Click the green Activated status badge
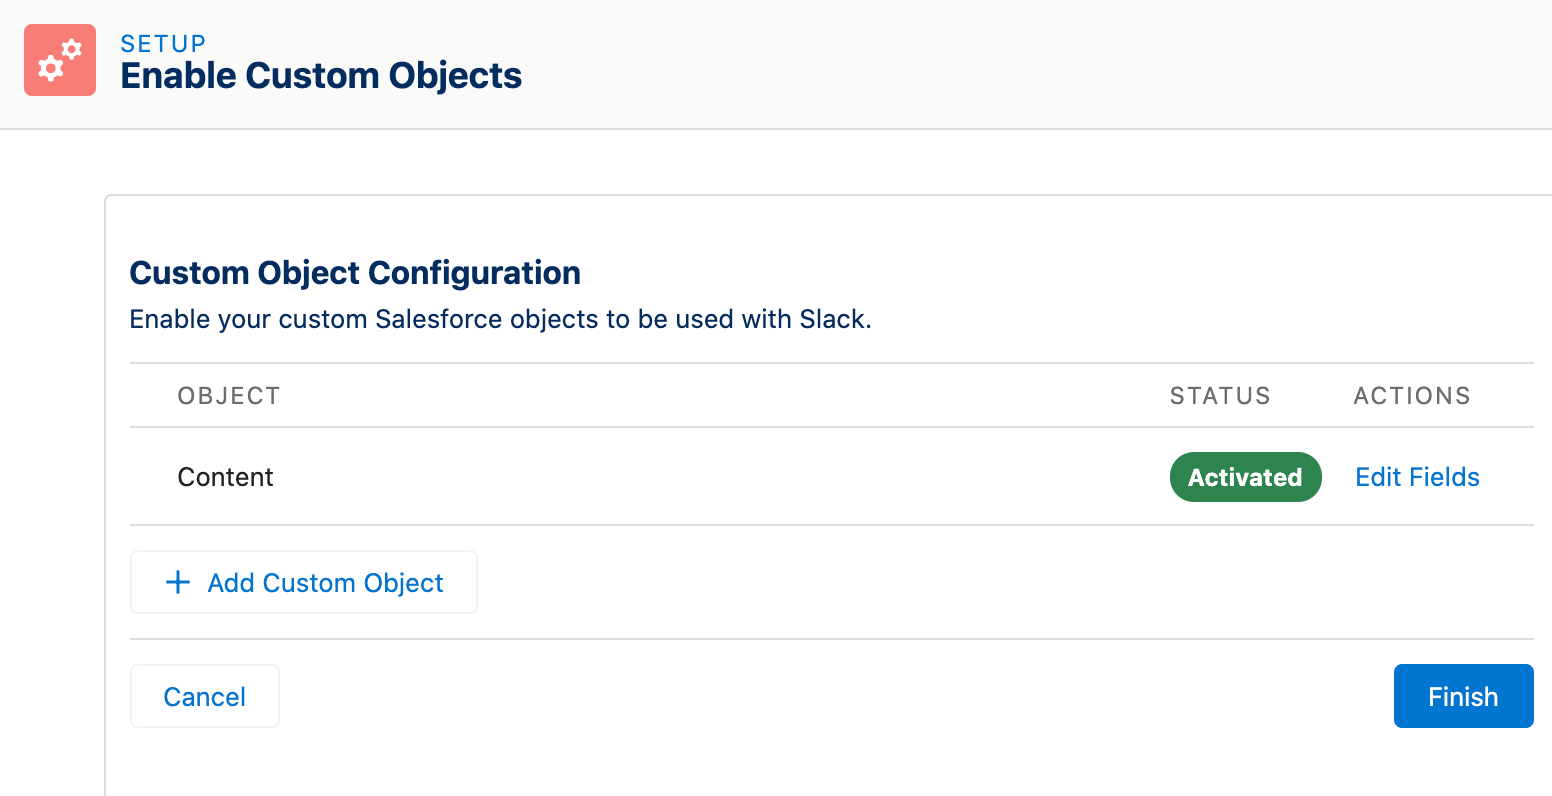The height and width of the screenshot is (796, 1552). coord(1245,477)
